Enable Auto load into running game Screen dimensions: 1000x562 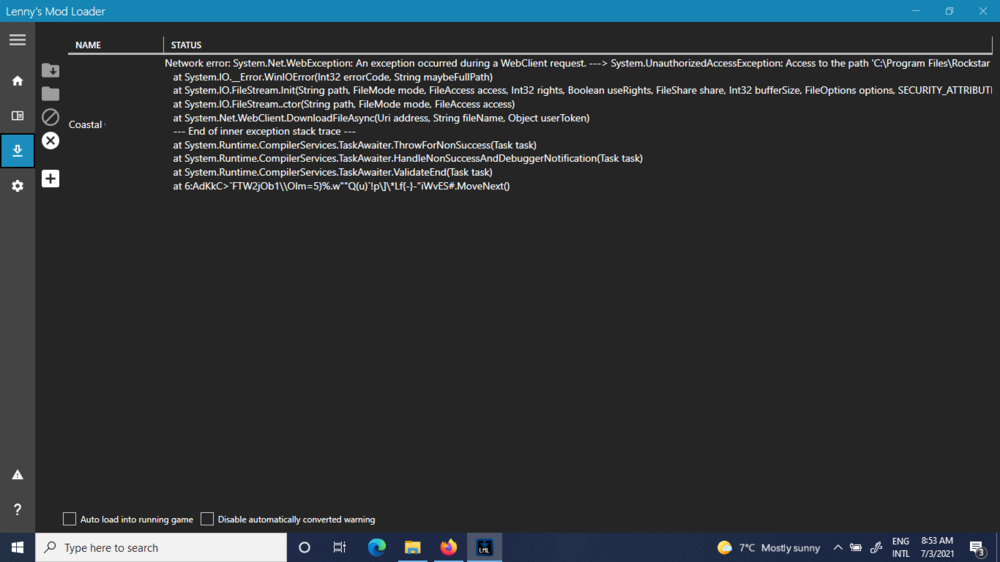click(x=69, y=519)
